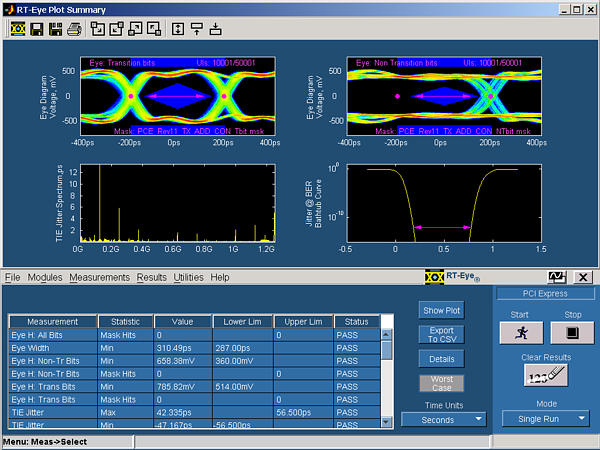Click the first plot layout icon after the printer
The height and width of the screenshot is (450, 600).
coord(98,29)
